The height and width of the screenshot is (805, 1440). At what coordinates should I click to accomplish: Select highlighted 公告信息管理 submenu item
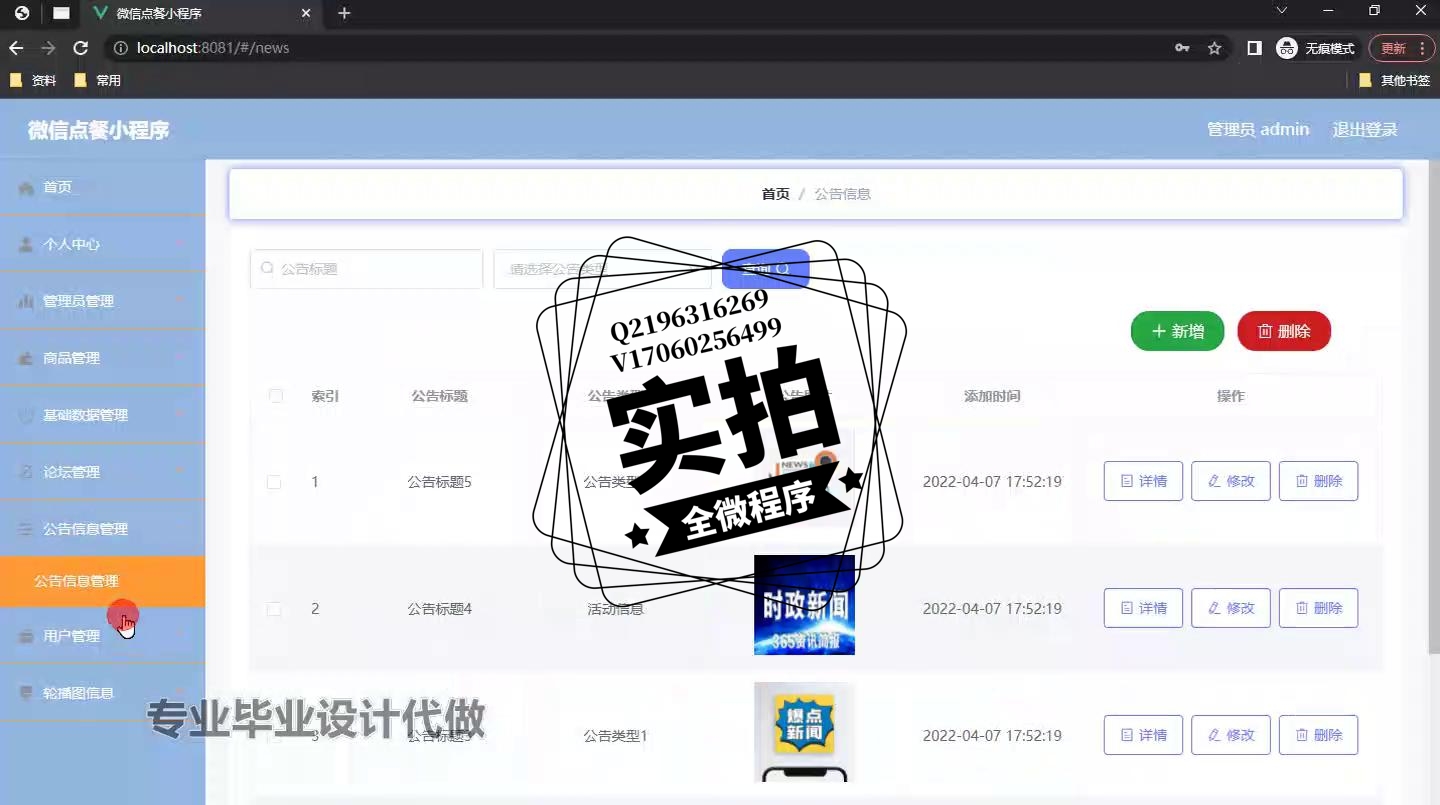(102, 581)
